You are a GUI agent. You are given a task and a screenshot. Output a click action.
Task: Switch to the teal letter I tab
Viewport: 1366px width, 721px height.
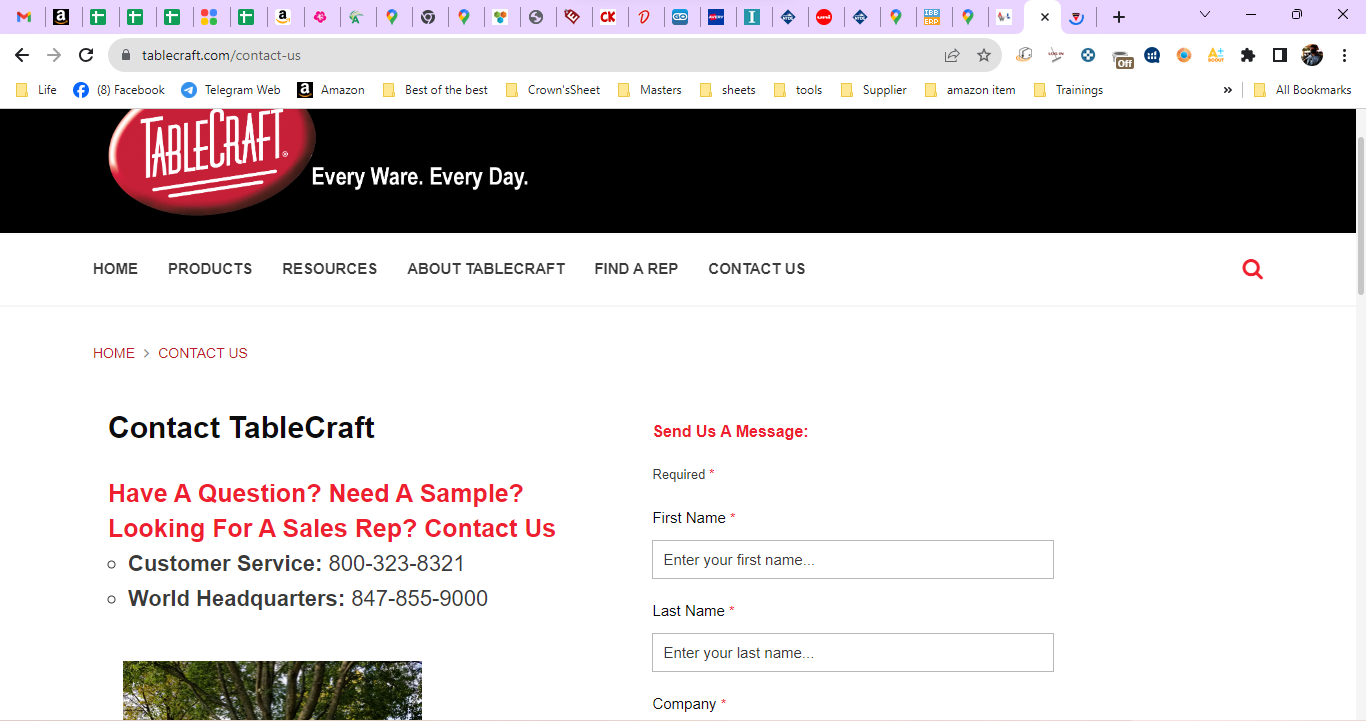click(752, 17)
